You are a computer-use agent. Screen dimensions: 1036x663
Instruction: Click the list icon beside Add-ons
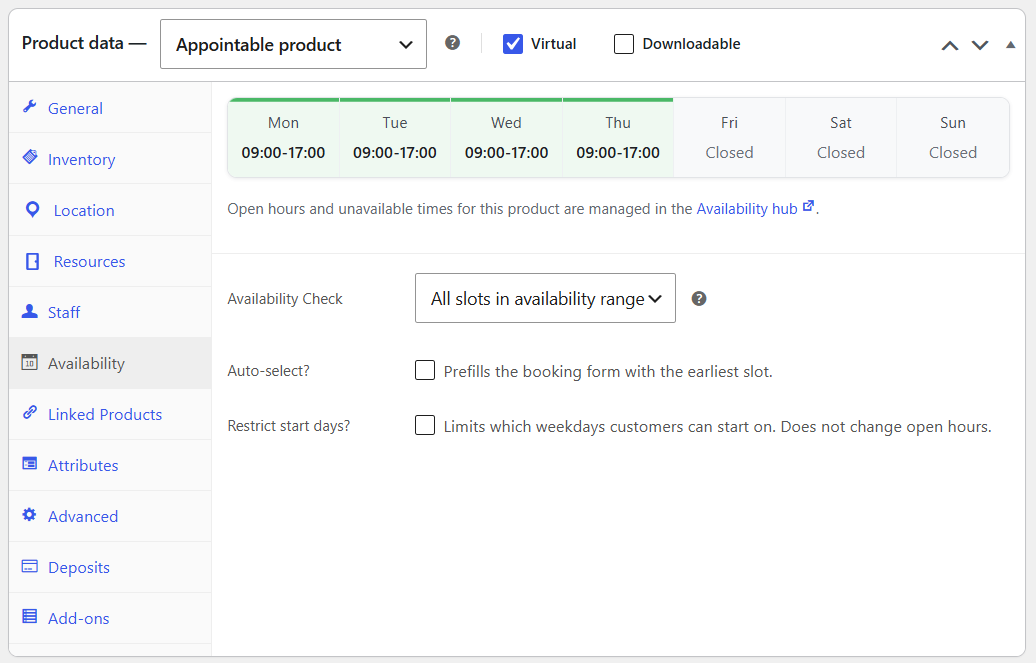[x=29, y=617]
